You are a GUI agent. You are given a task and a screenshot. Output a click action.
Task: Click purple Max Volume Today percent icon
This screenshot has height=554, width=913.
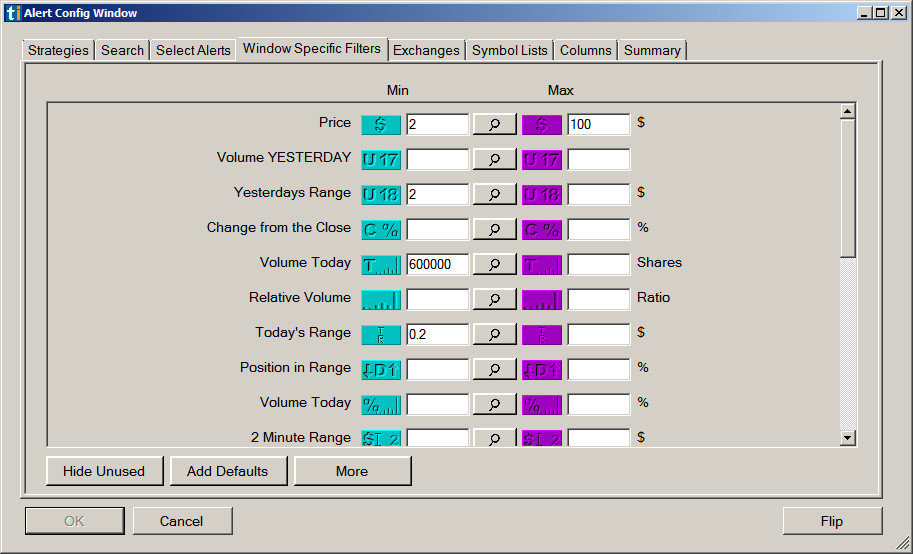pyautogui.click(x=542, y=404)
